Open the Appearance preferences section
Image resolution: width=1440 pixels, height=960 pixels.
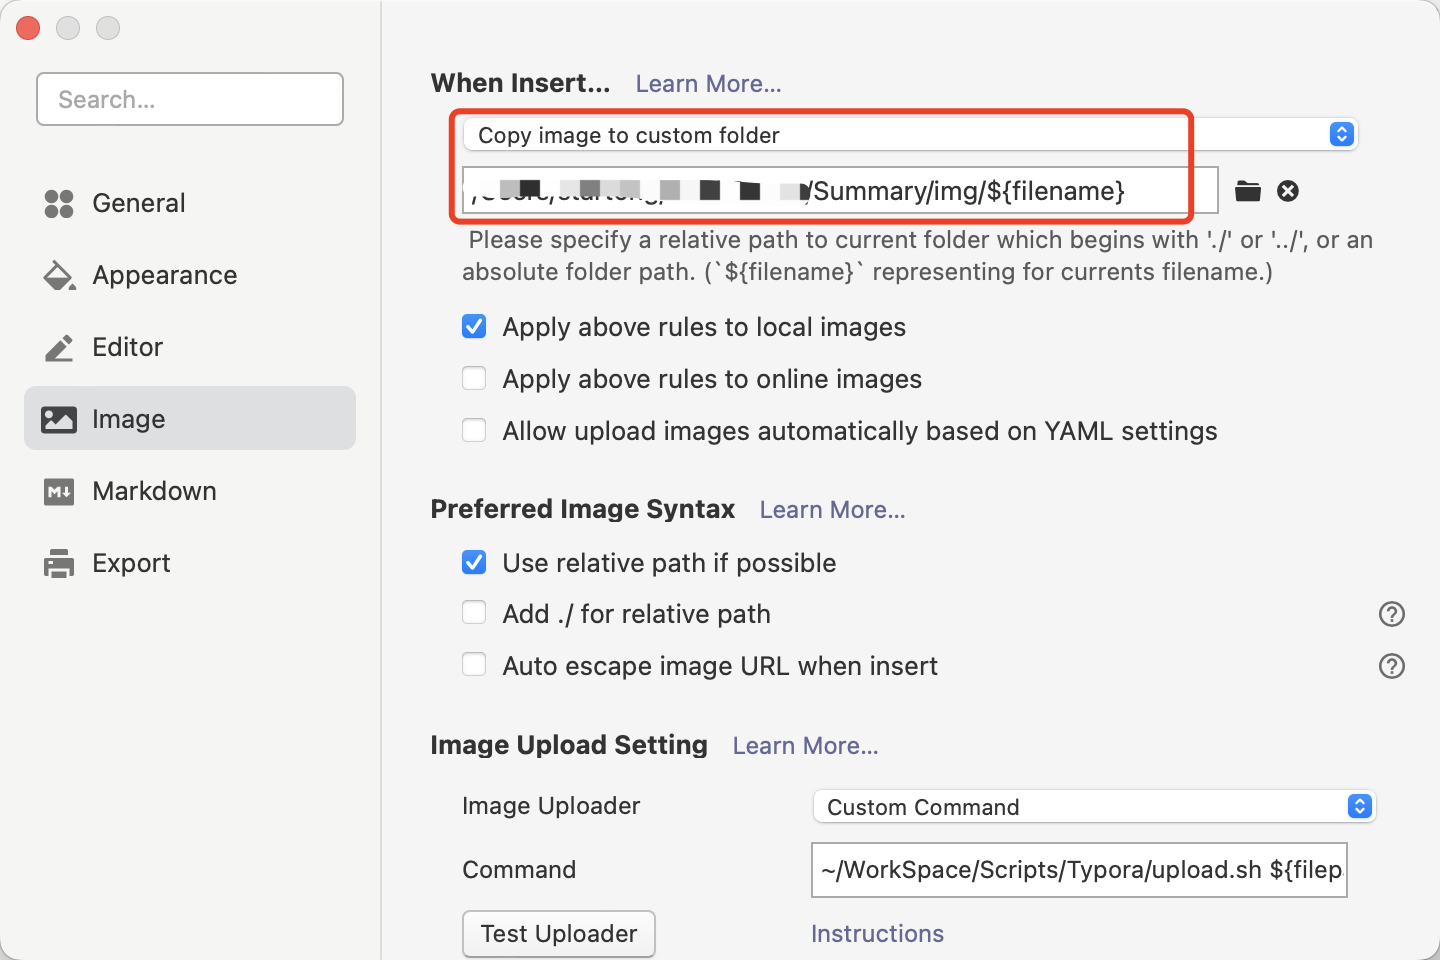190,275
